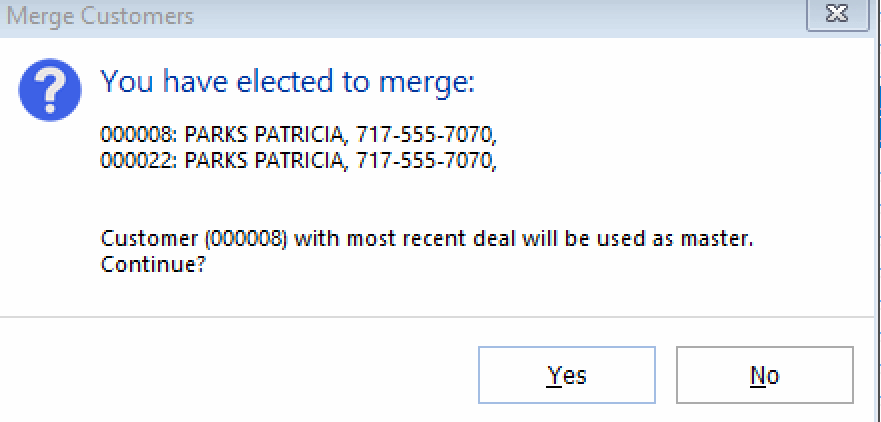Click the 'You have elected to merge:' heading
Image resolution: width=881 pixels, height=422 pixels.
click(287, 81)
